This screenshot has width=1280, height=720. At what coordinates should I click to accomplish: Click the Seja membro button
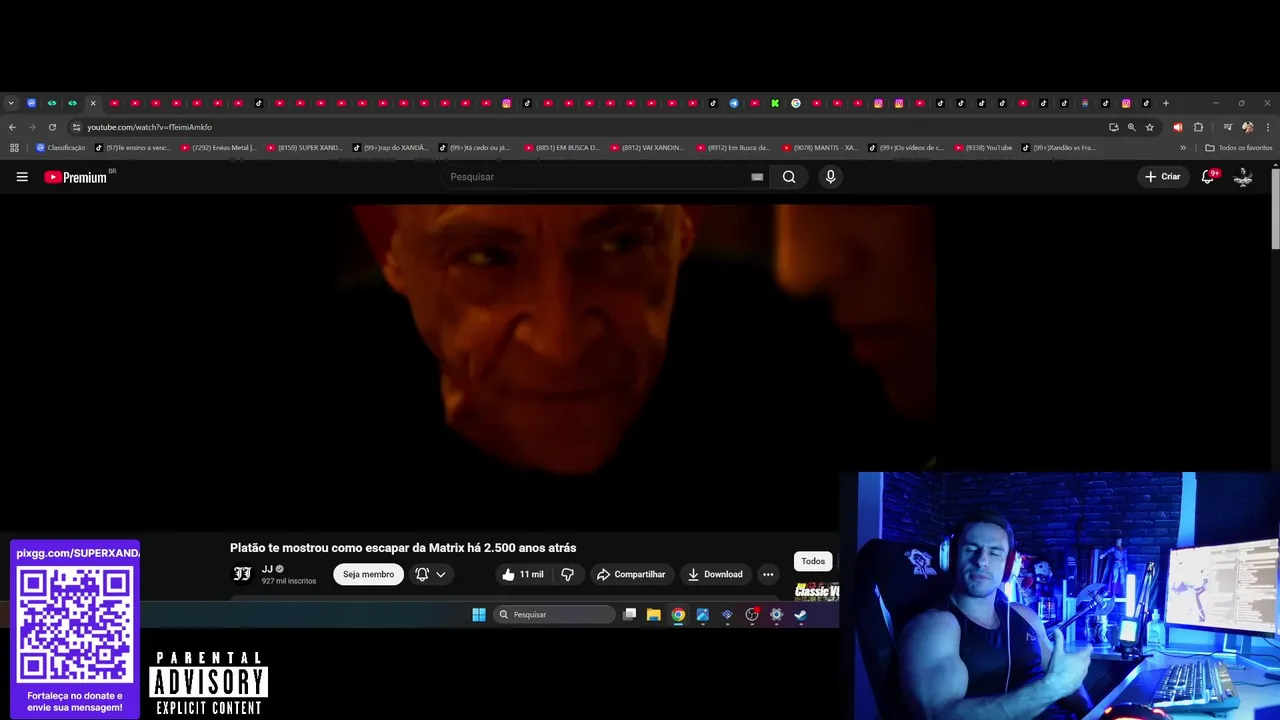pos(368,574)
